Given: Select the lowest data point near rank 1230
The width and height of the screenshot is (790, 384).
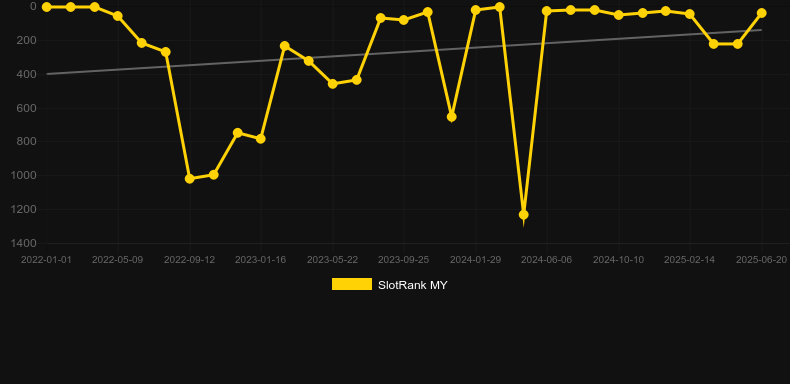Looking at the screenshot, I should pos(523,215).
